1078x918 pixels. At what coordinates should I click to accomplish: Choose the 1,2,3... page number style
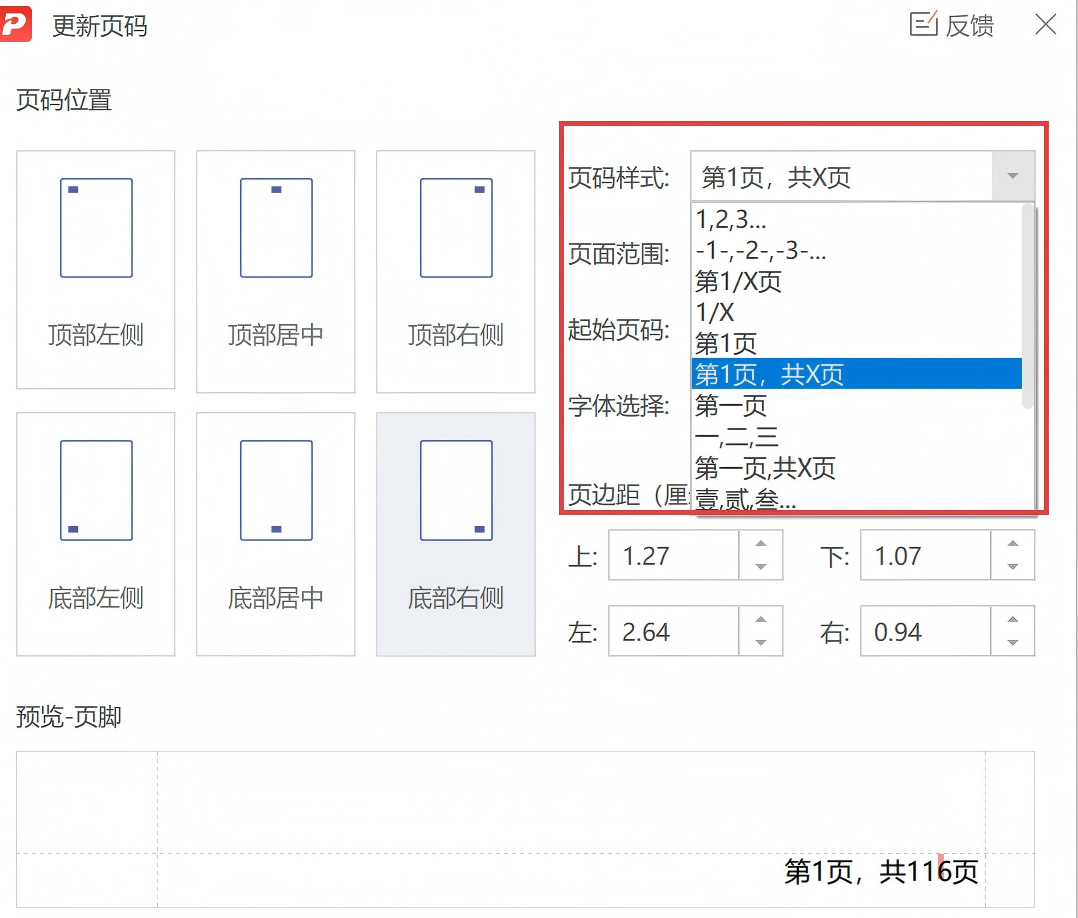(x=857, y=220)
